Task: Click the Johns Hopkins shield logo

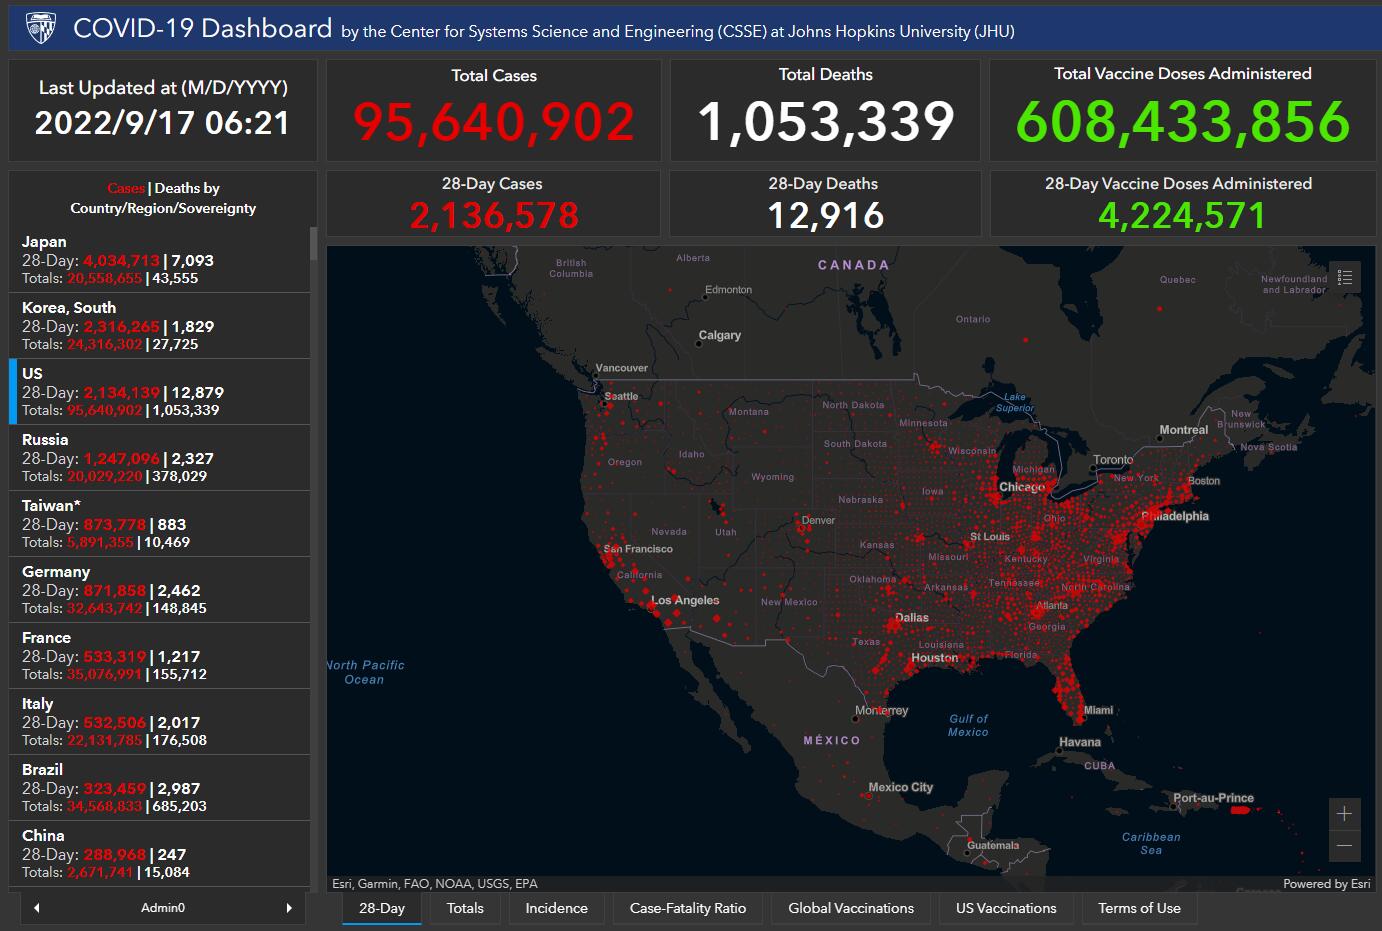Action: (x=41, y=29)
